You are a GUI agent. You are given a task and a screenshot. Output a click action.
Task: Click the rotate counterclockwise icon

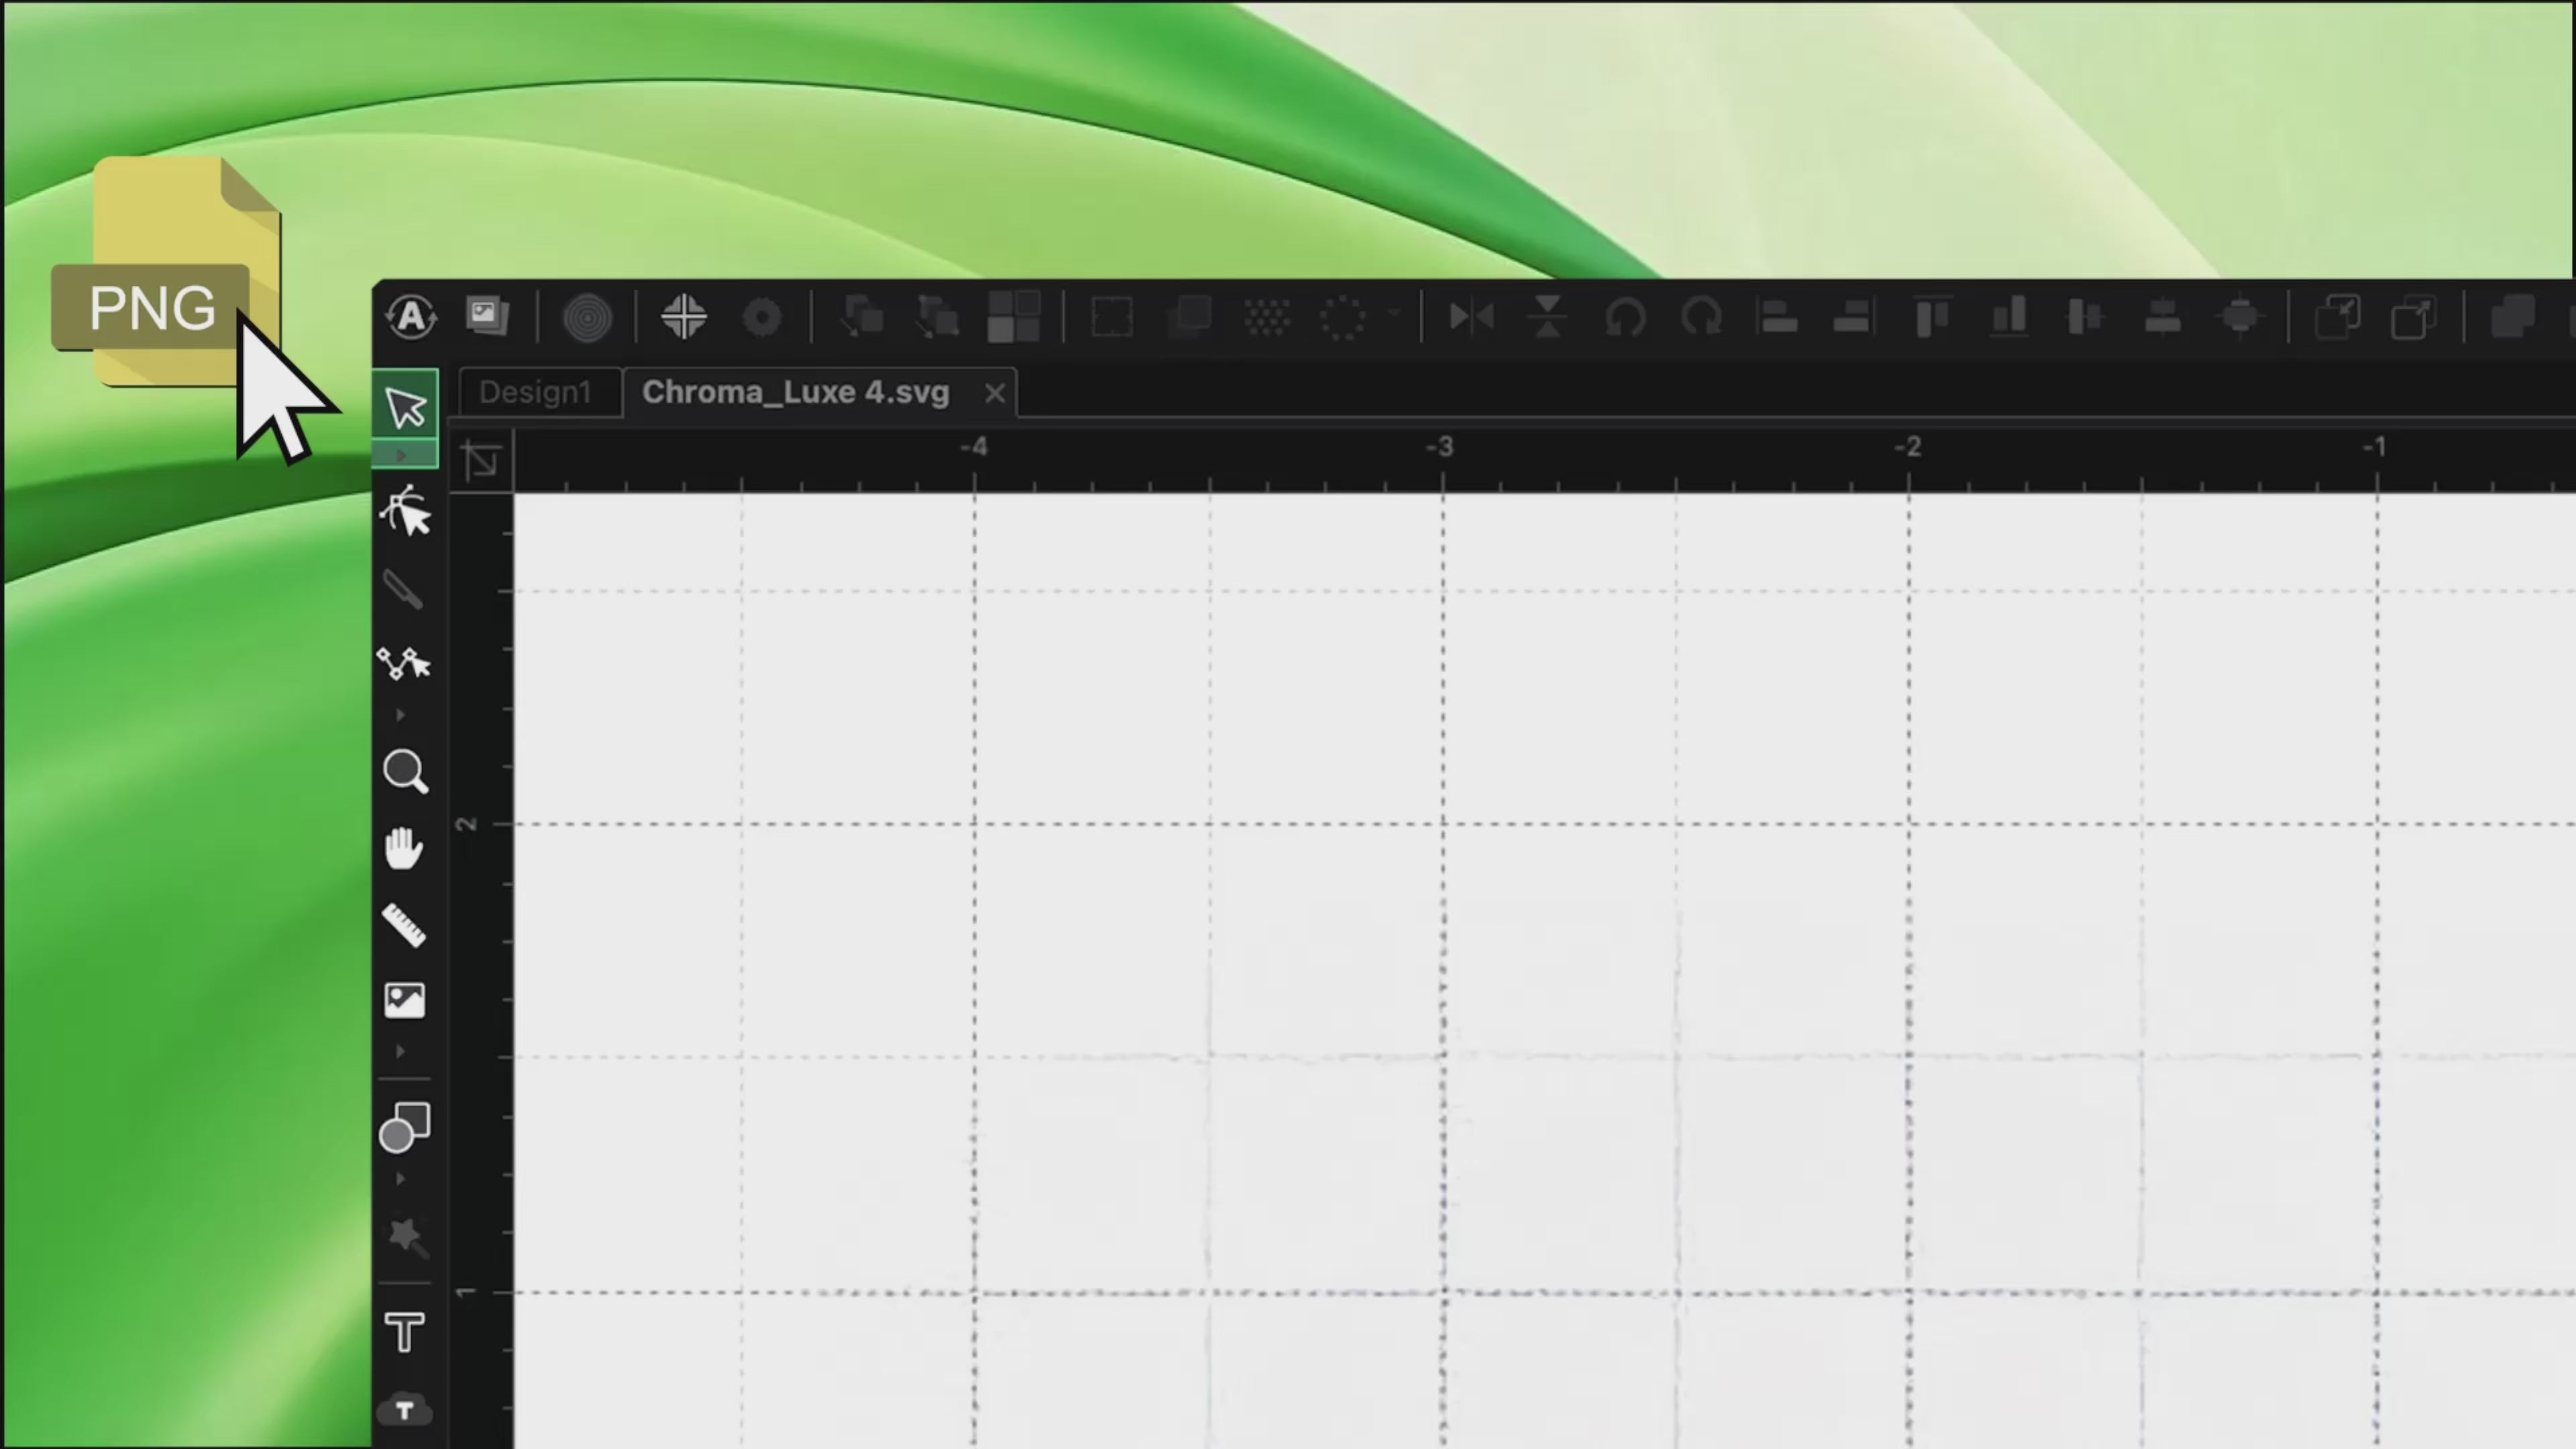point(1625,318)
